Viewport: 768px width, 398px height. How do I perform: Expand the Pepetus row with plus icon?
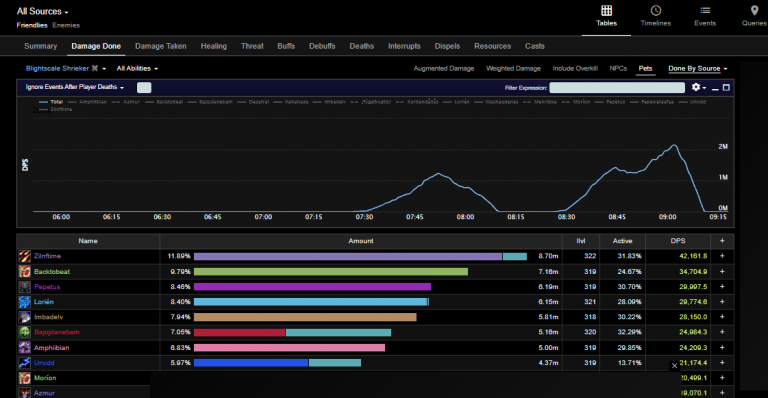722,286
